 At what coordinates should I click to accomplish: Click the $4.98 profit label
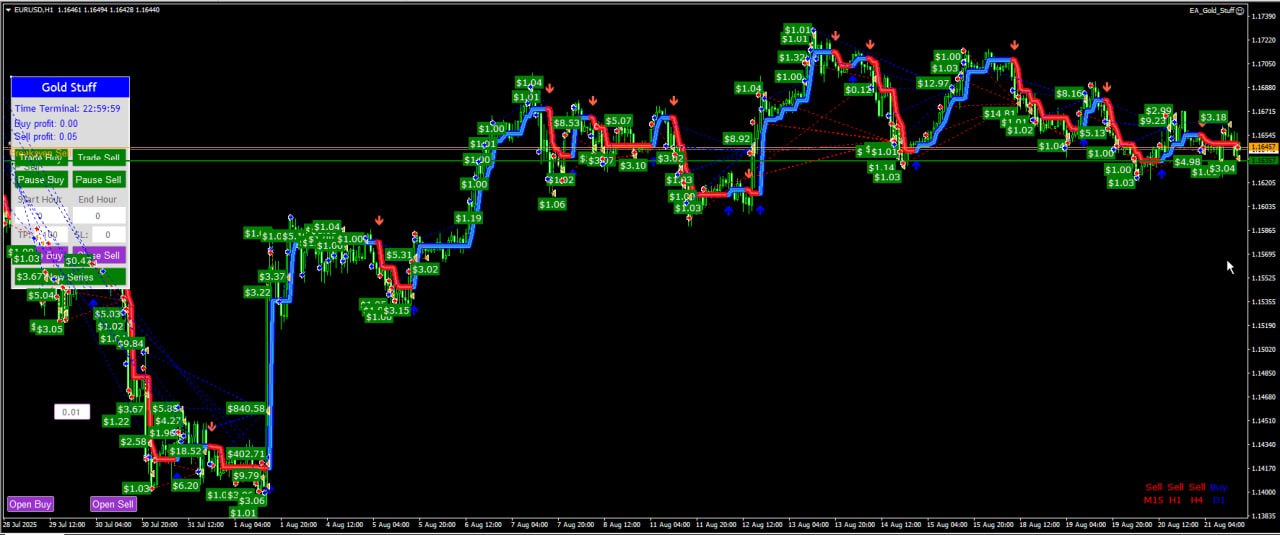point(1187,162)
